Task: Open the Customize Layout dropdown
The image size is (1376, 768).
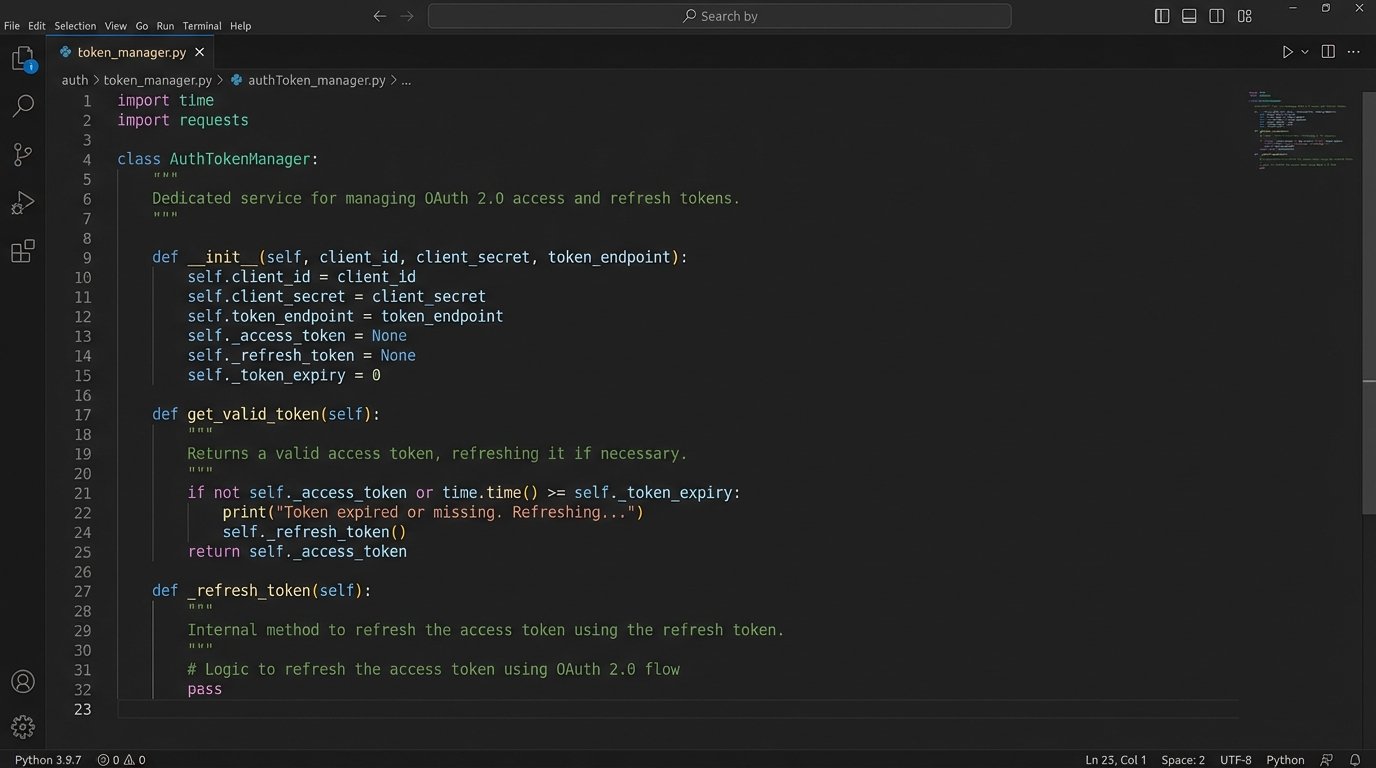Action: point(1244,16)
